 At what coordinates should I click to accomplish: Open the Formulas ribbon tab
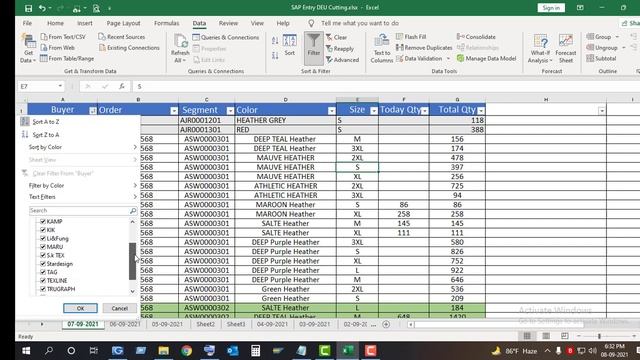pos(167,23)
